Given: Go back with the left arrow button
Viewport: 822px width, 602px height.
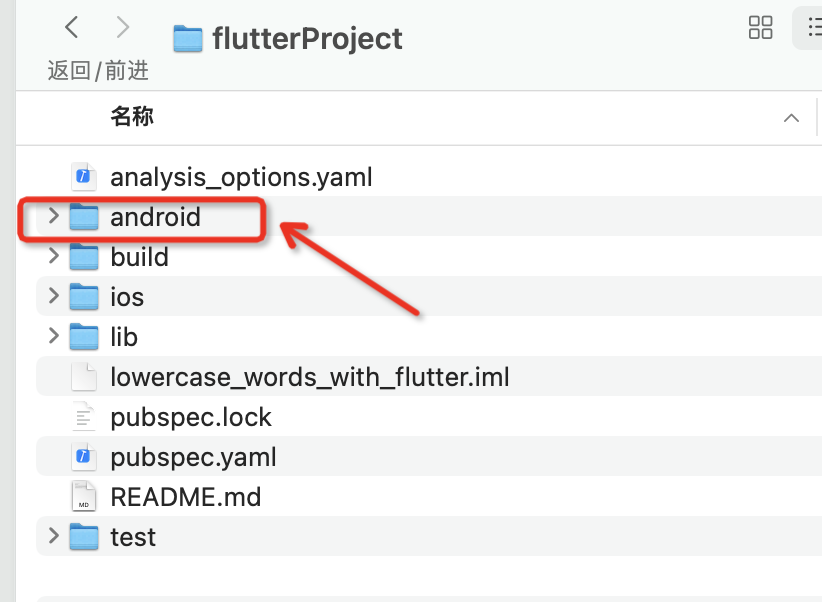Looking at the screenshot, I should click(x=72, y=27).
